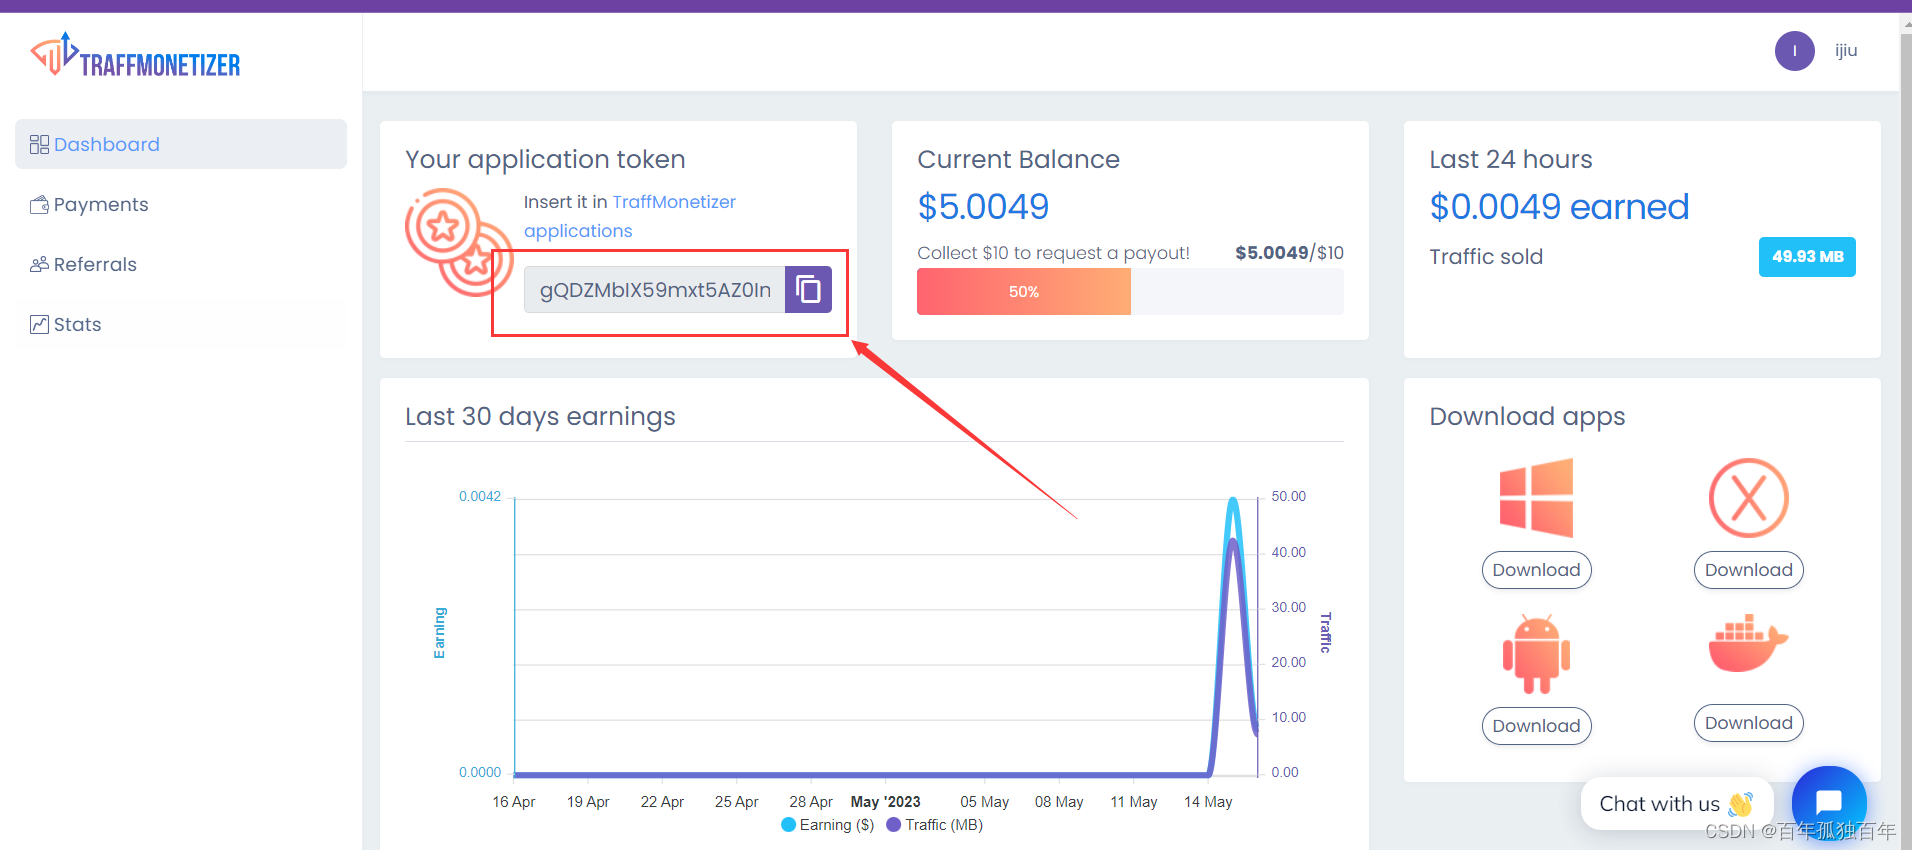
Task: Download the Docker app
Action: click(1748, 723)
